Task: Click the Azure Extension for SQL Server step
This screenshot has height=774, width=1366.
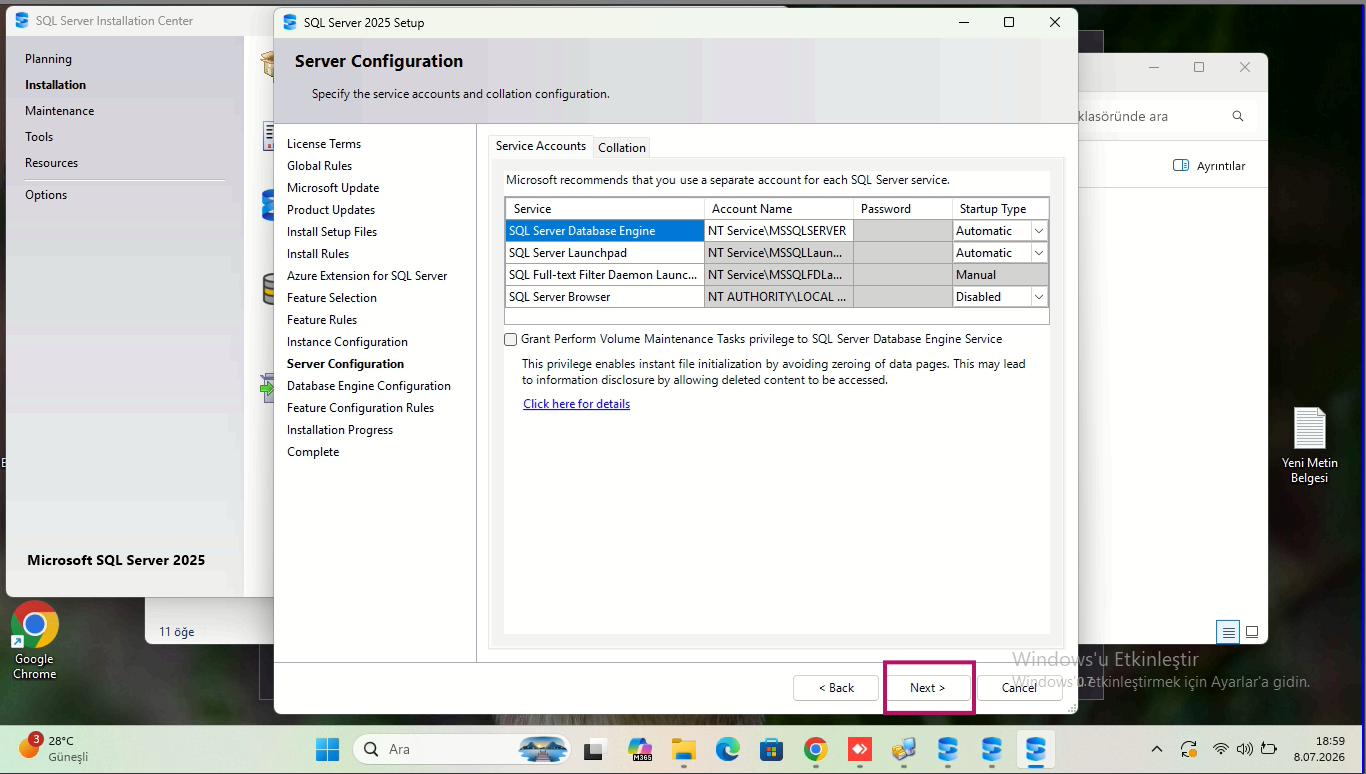Action: [x=367, y=276]
